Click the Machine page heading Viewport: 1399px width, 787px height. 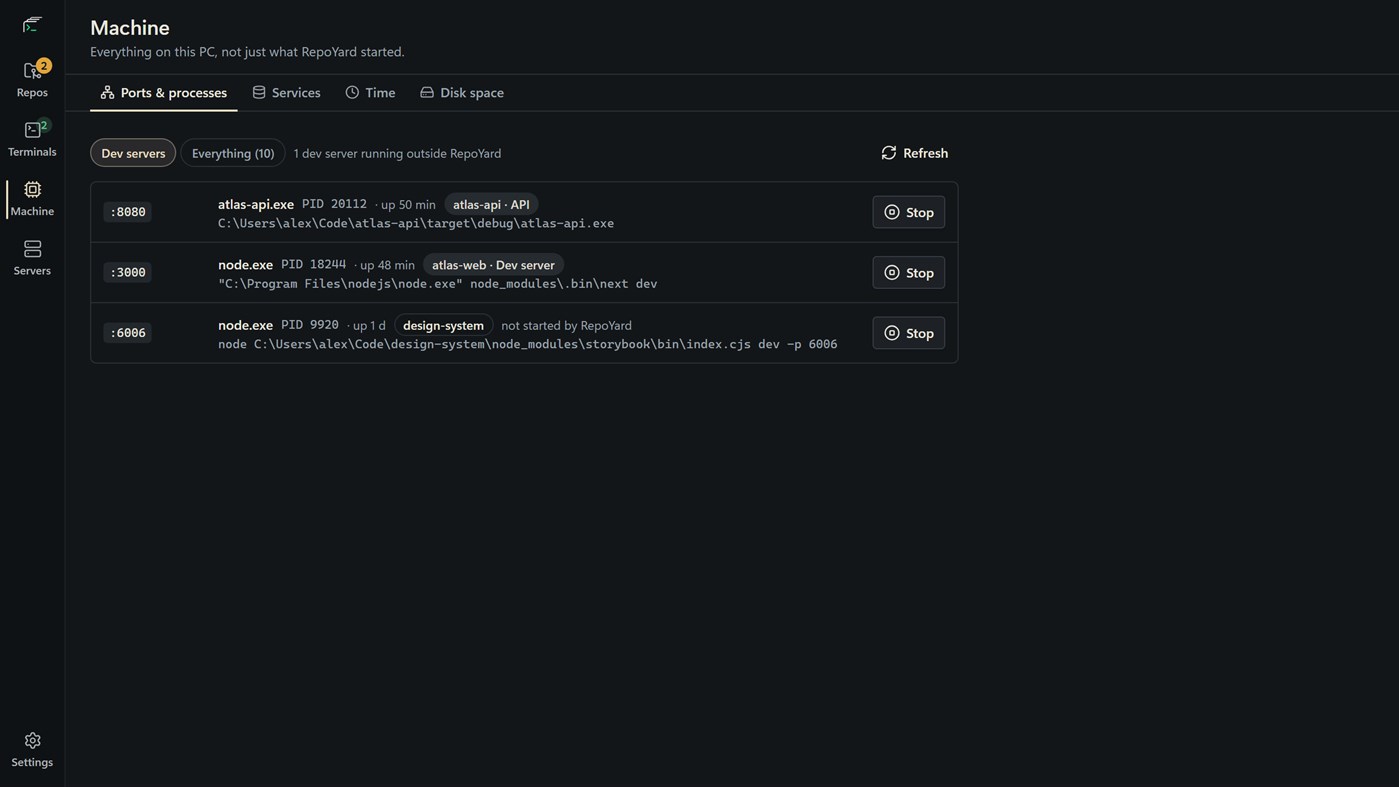[x=130, y=28]
